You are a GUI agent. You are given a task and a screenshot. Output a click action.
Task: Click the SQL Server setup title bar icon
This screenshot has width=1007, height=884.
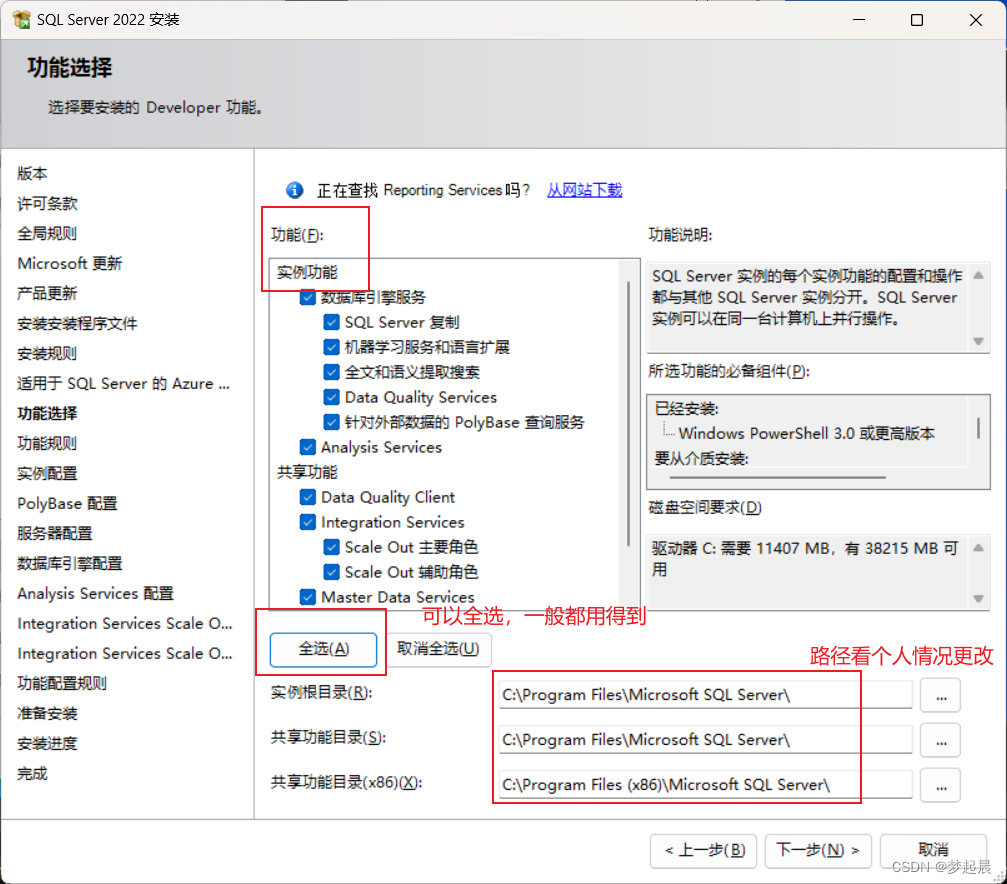21,19
